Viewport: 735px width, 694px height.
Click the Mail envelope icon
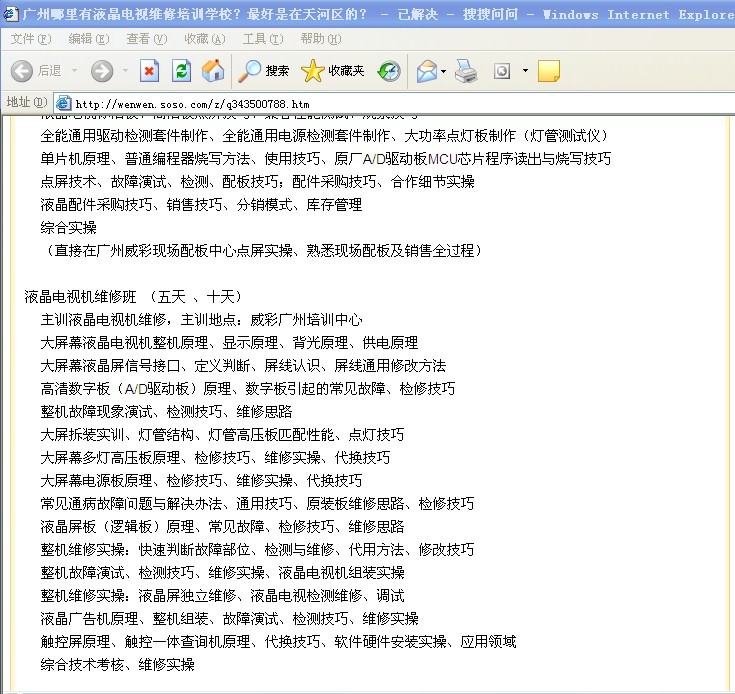click(427, 71)
